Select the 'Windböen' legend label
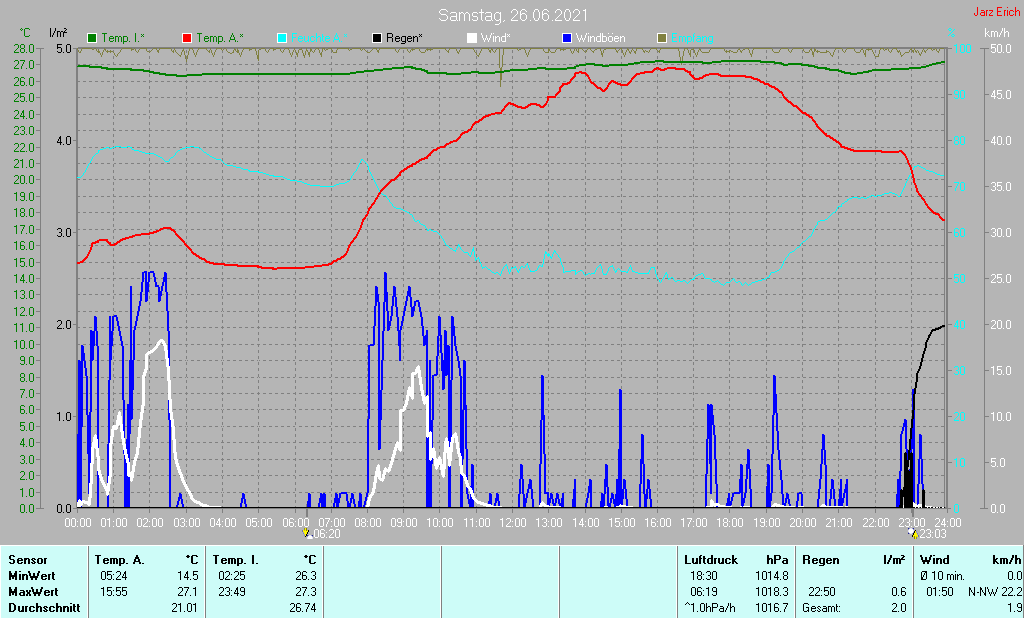The height and width of the screenshot is (618, 1024). point(600,38)
